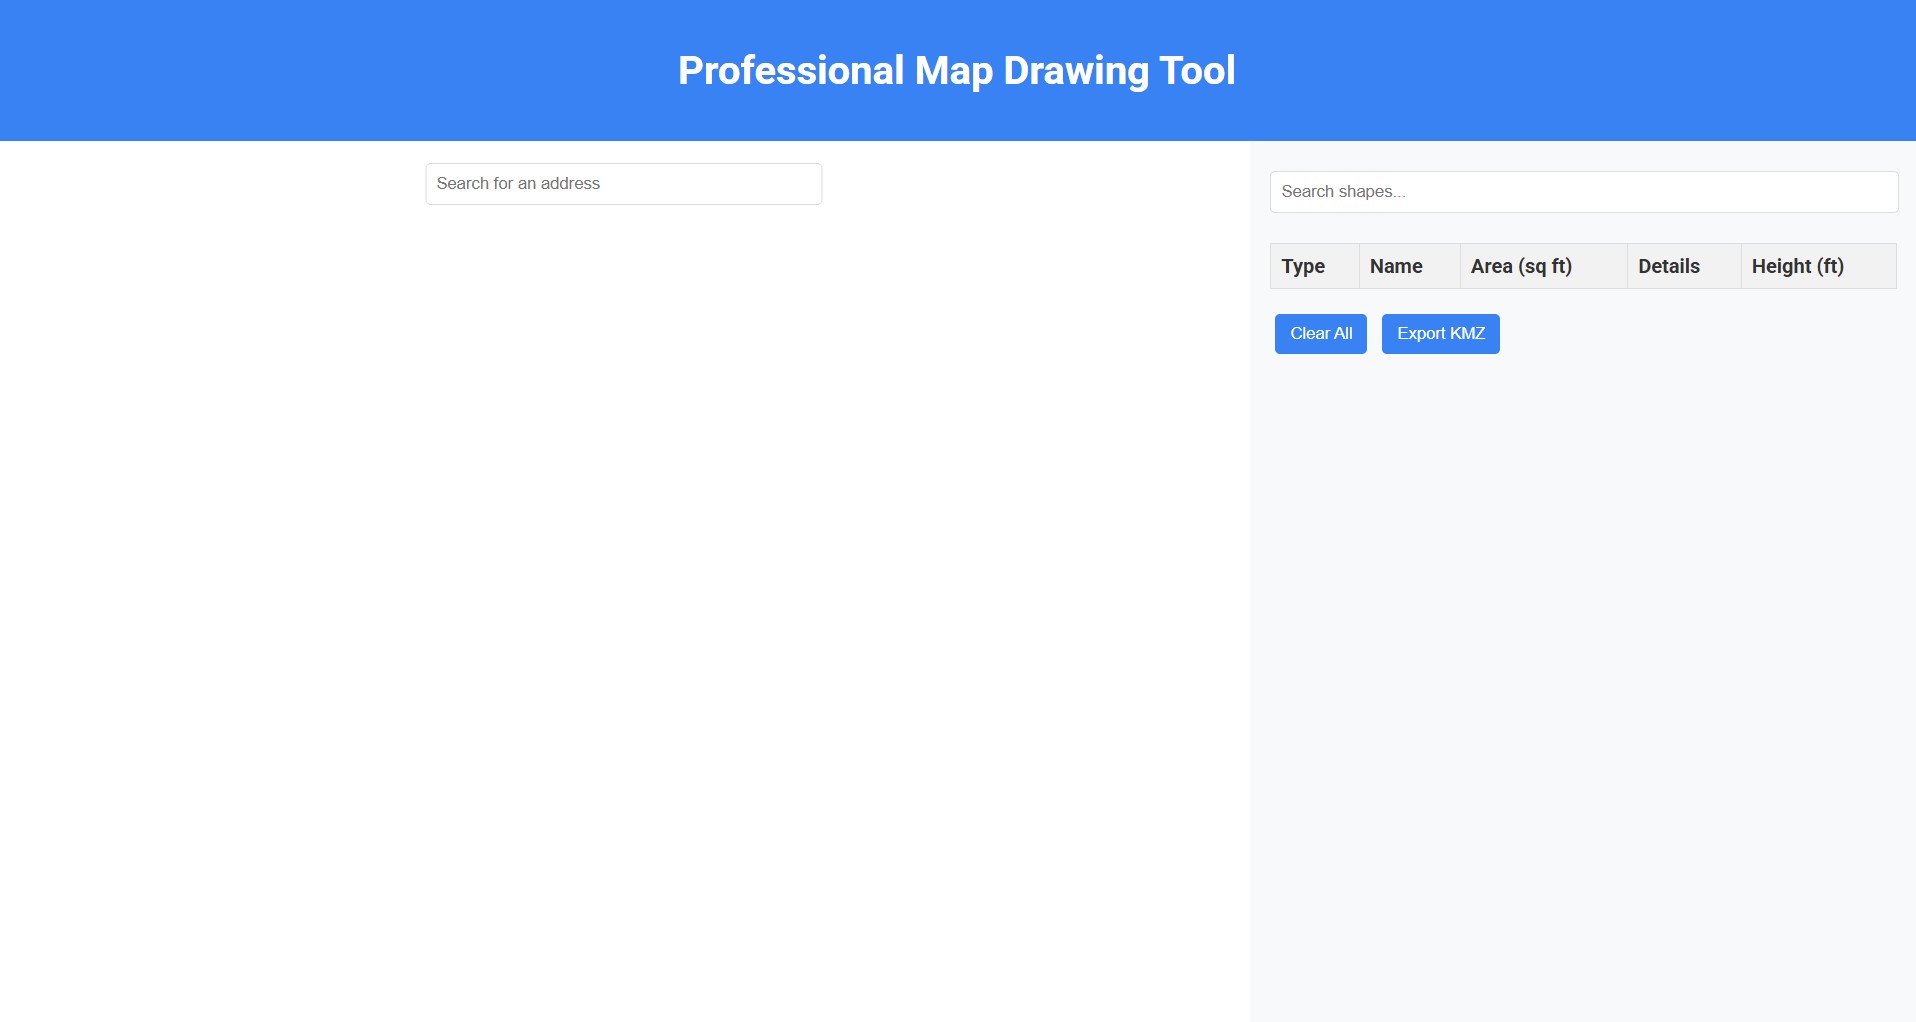Image resolution: width=1916 pixels, height=1022 pixels.
Task: Sort shapes by area in square feet
Action: click(1521, 266)
